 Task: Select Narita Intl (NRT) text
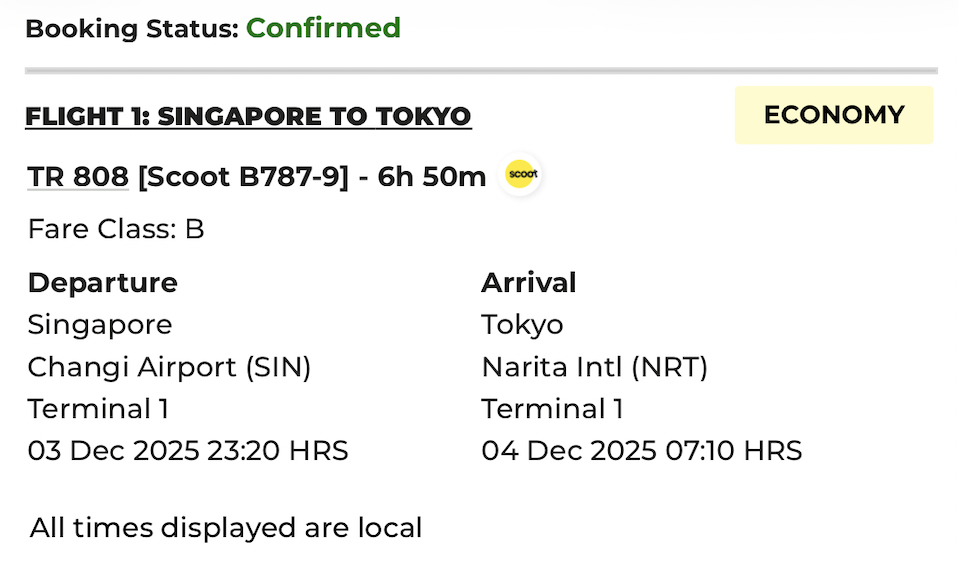pyautogui.click(x=594, y=367)
